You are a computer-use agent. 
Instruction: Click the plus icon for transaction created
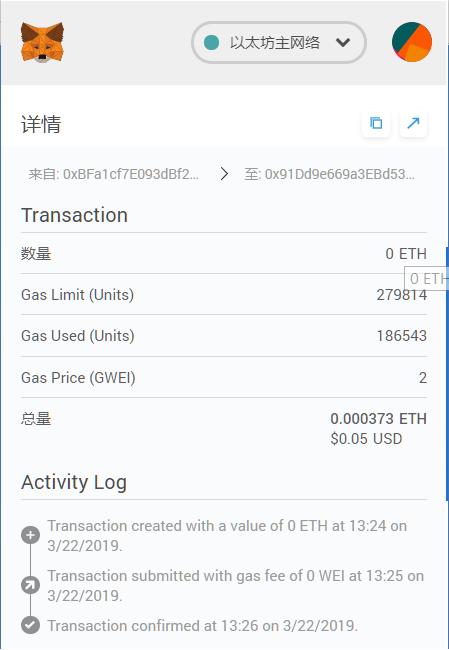coord(31,535)
